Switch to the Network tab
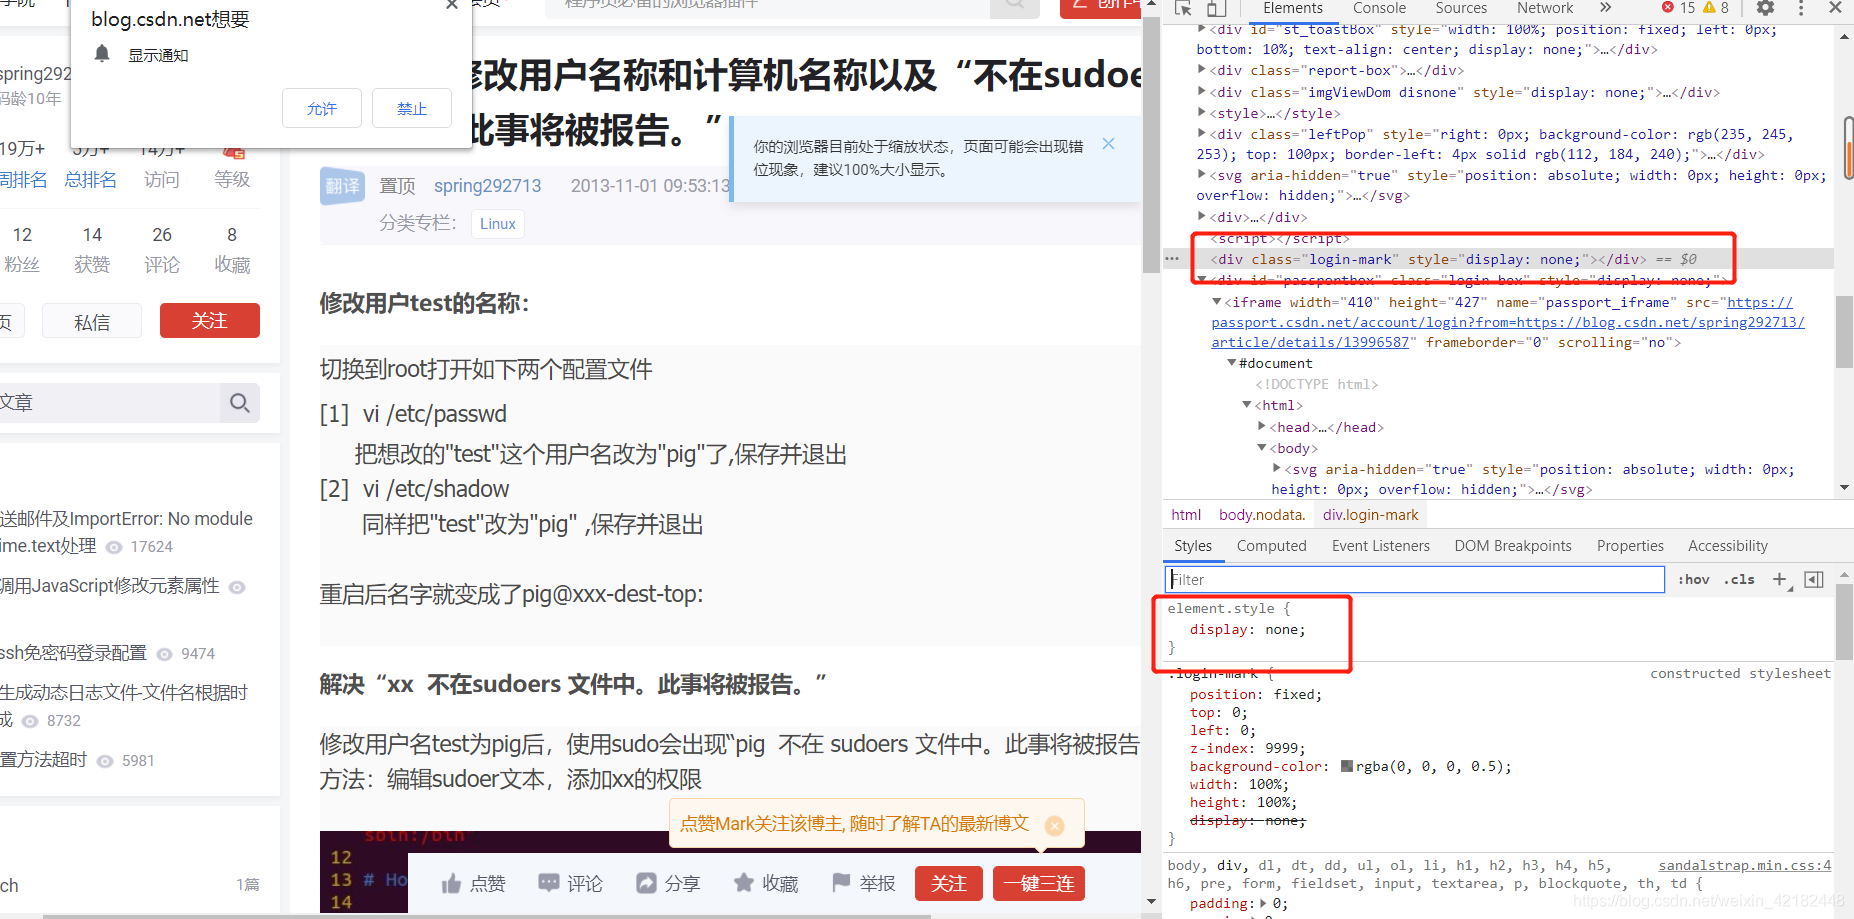1854x919 pixels. (1545, 8)
